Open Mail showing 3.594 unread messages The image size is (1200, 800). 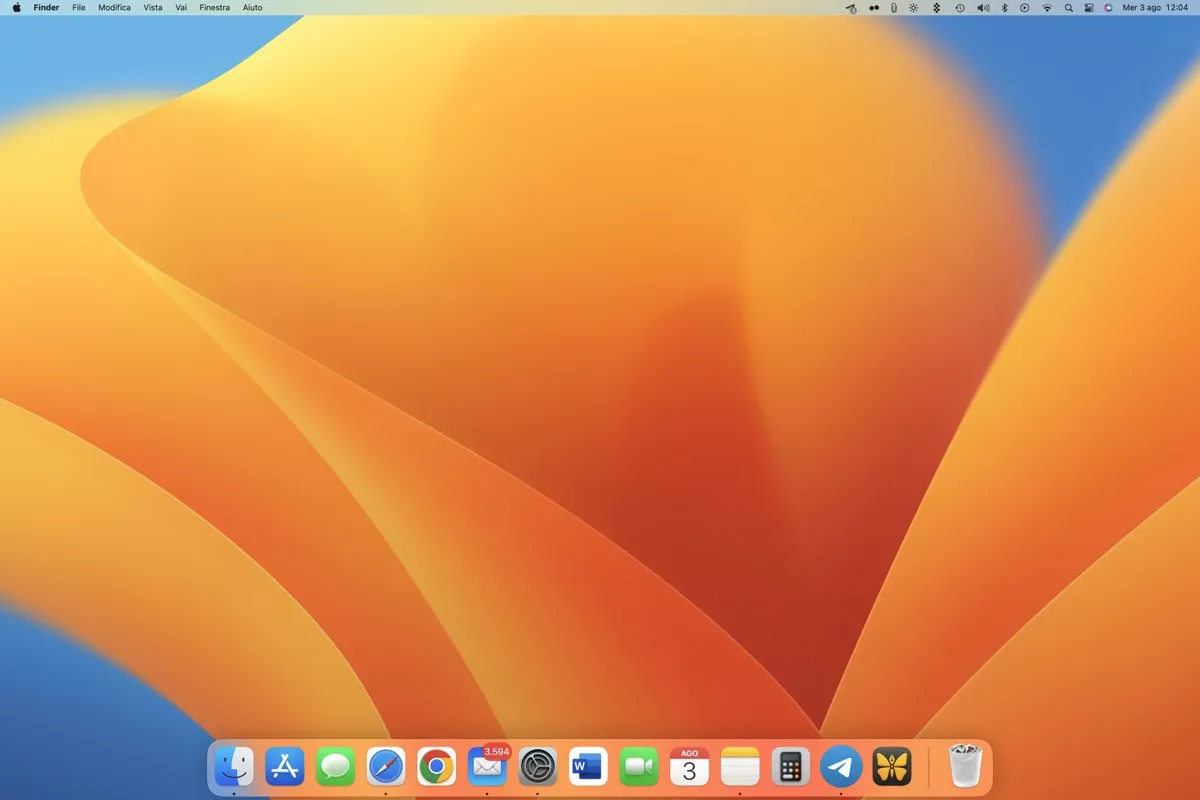point(487,768)
